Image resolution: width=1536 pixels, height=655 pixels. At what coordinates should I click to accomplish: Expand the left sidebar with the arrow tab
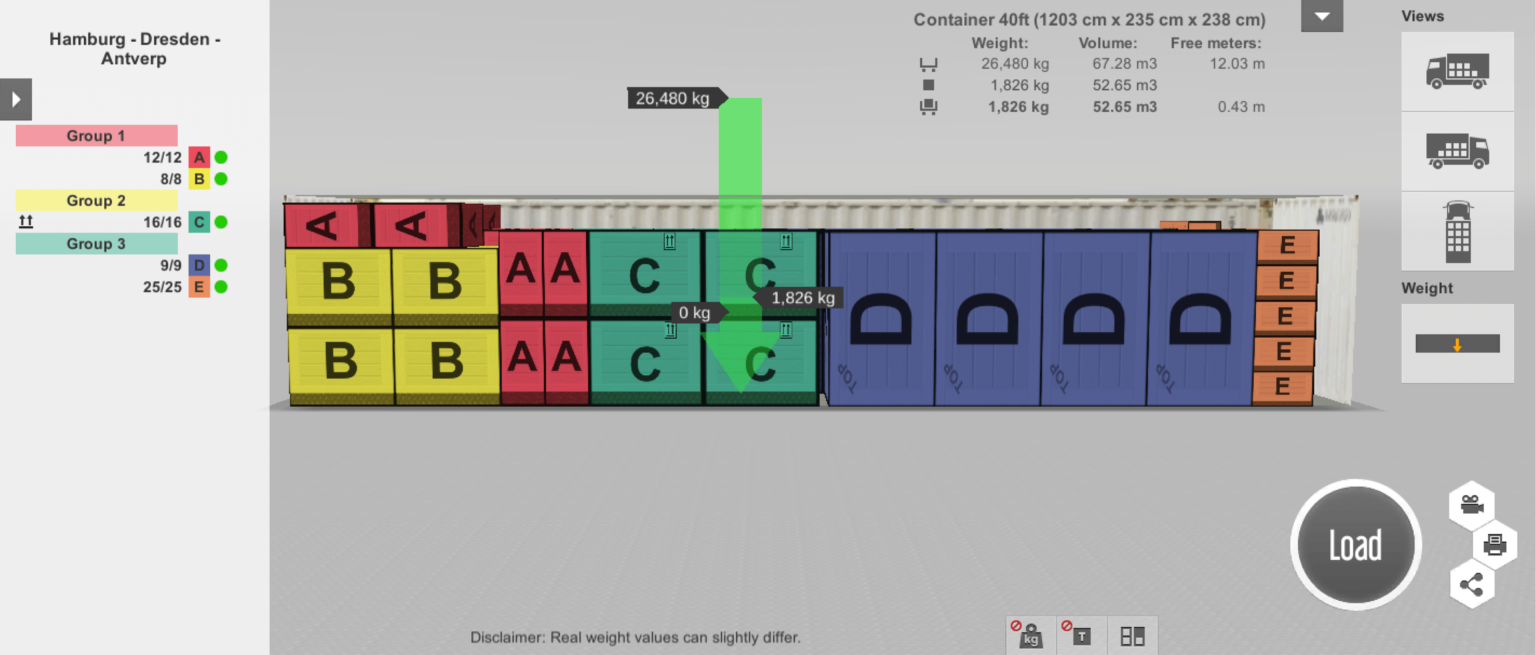15,99
